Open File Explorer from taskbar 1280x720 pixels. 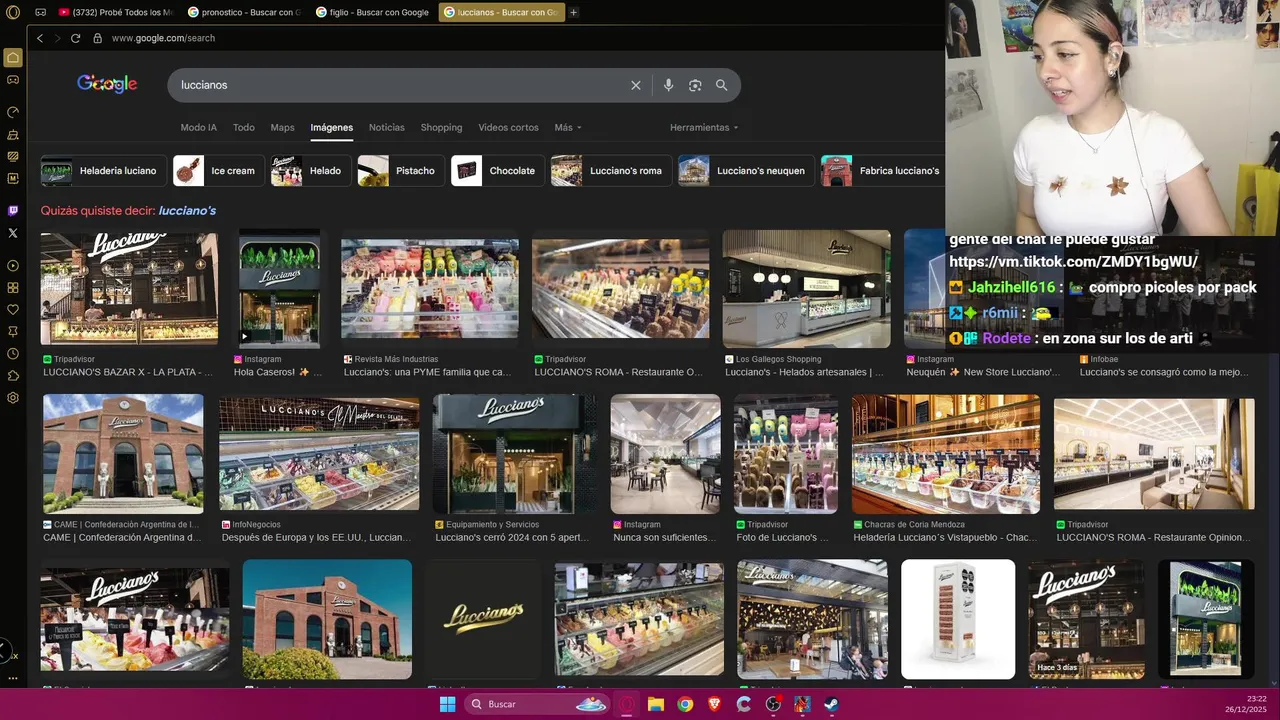click(x=656, y=704)
